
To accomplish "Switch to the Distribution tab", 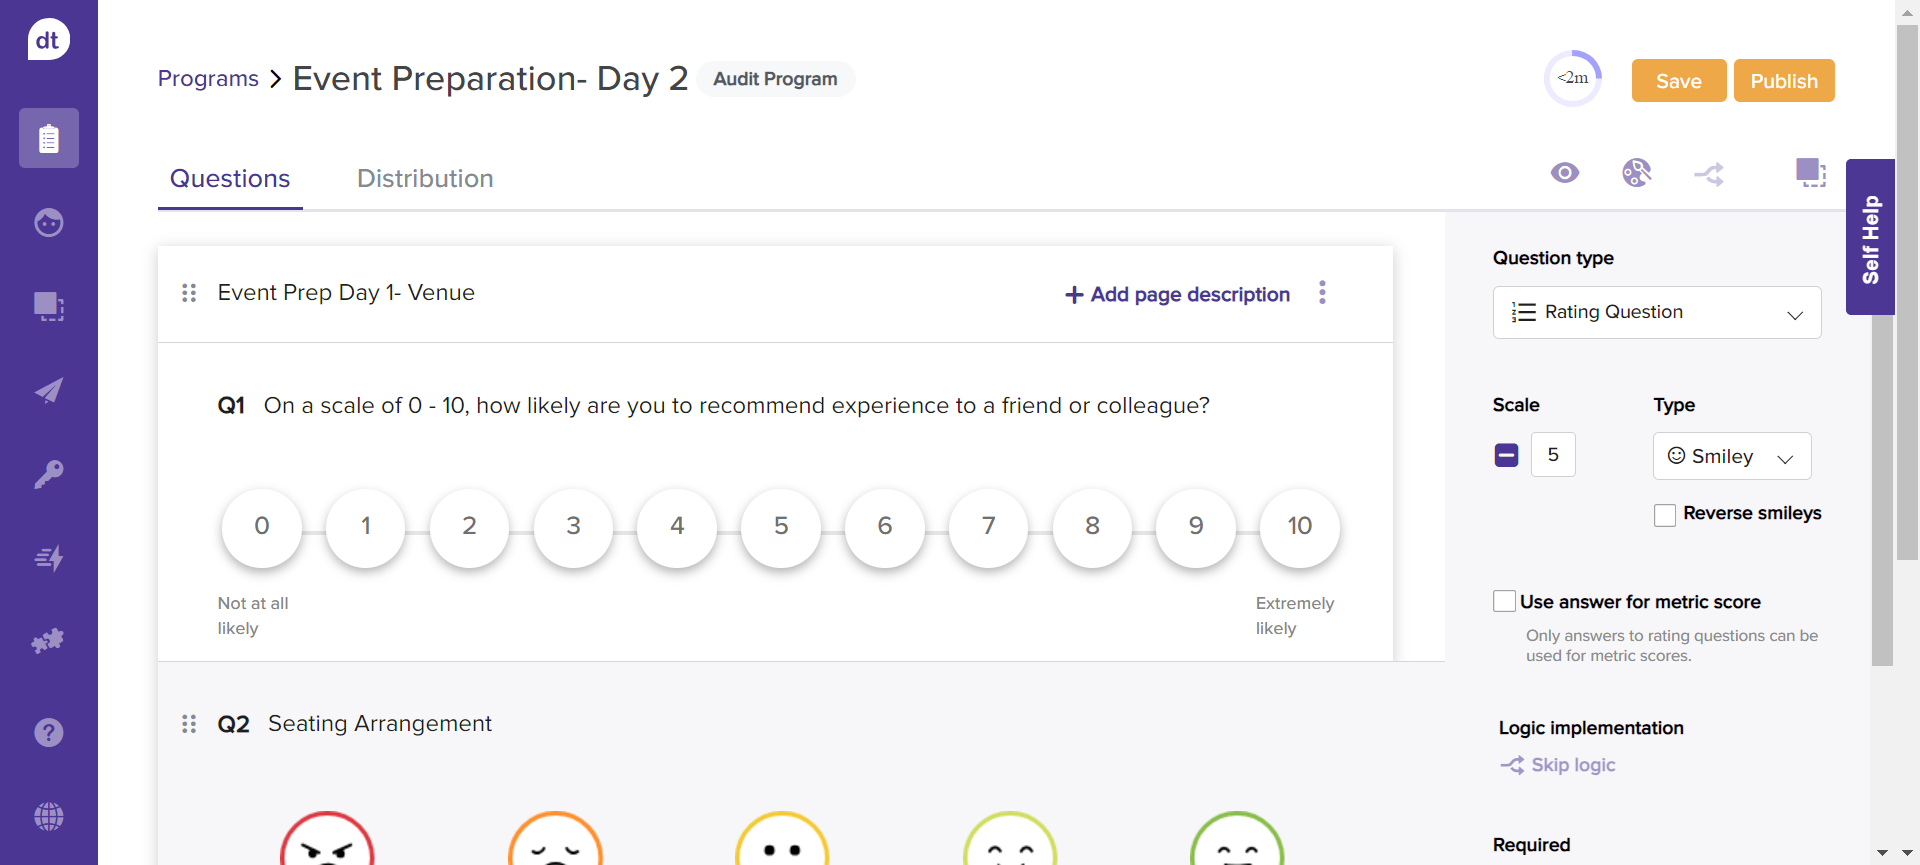I will pyautogui.click(x=425, y=179).
